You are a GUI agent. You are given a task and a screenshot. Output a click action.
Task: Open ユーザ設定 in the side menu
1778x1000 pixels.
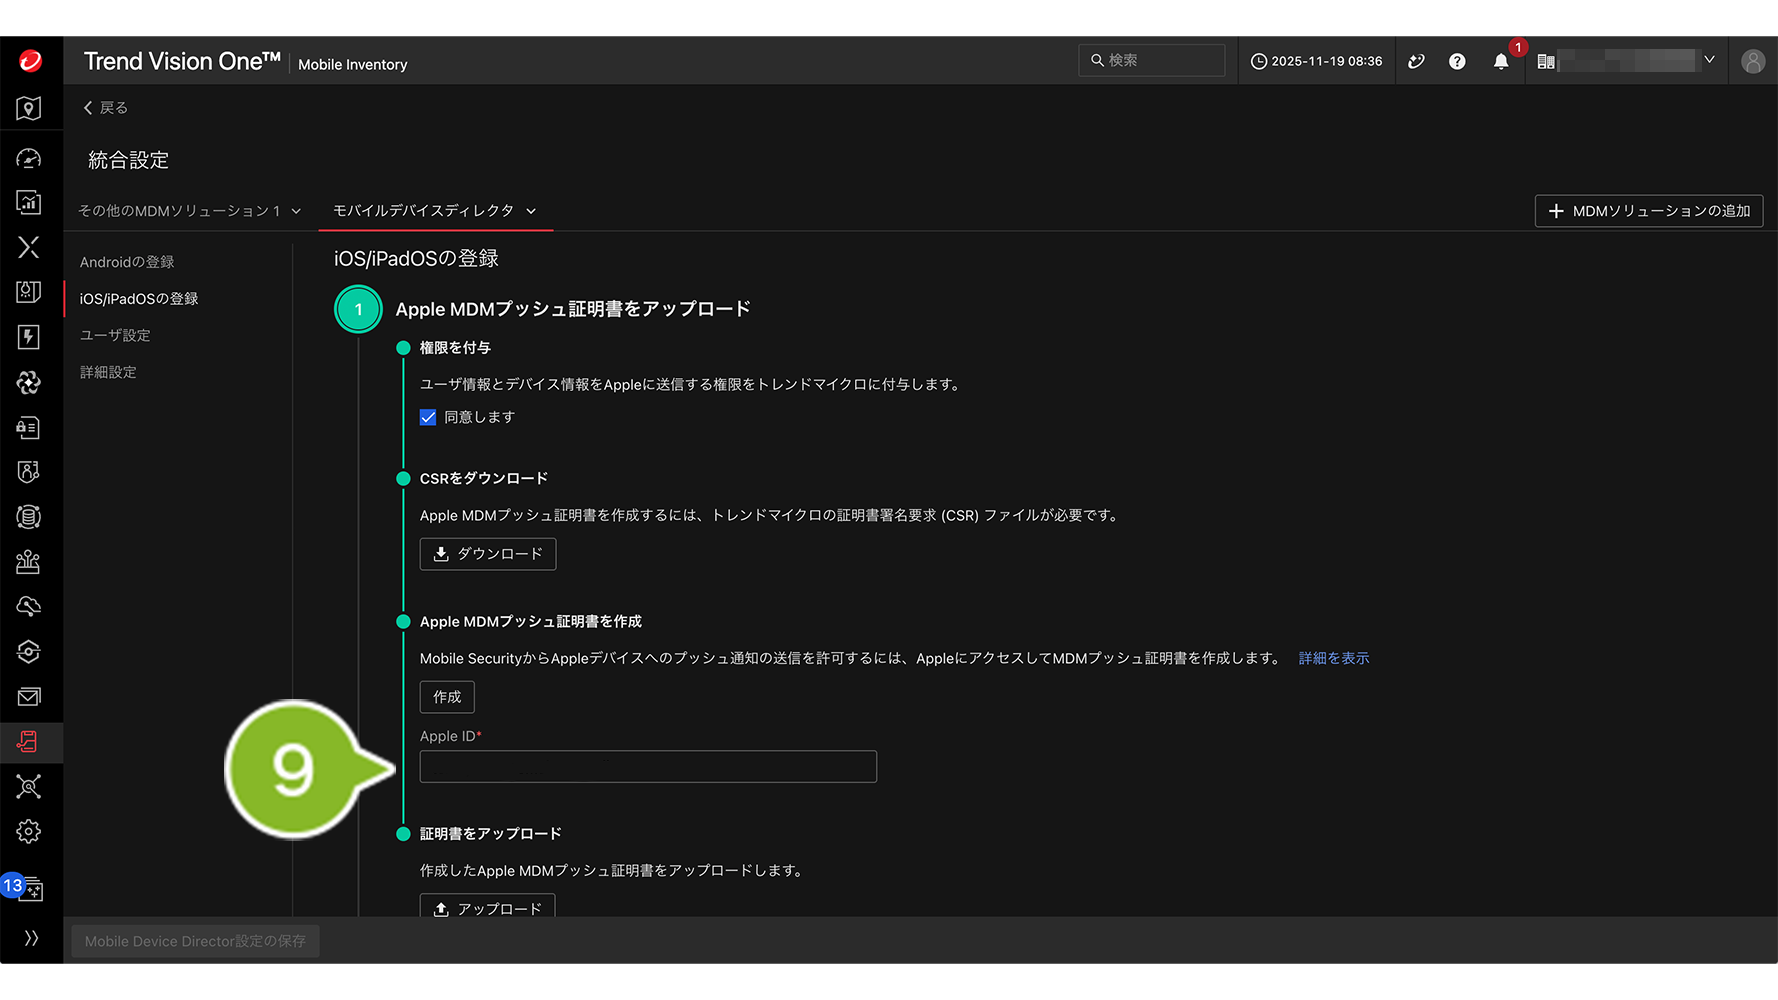[x=115, y=336]
